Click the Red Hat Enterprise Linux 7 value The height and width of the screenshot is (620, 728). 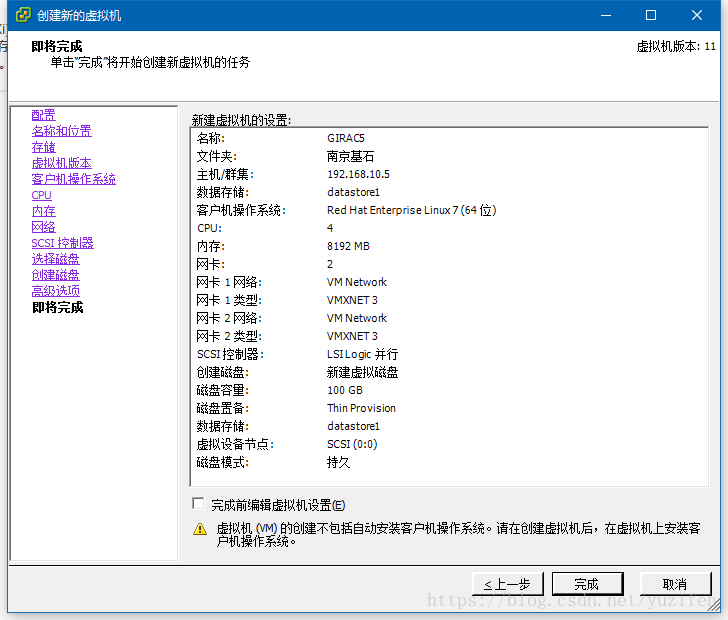(x=412, y=210)
